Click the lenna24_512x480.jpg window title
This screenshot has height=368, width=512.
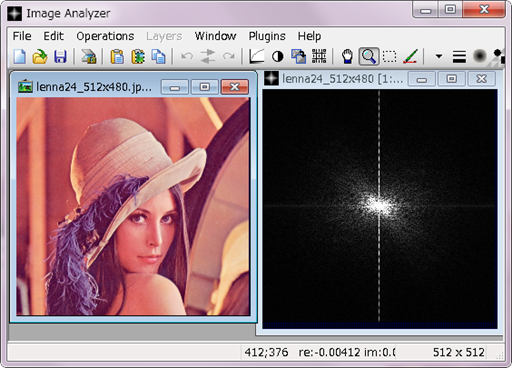pyautogui.click(x=94, y=87)
